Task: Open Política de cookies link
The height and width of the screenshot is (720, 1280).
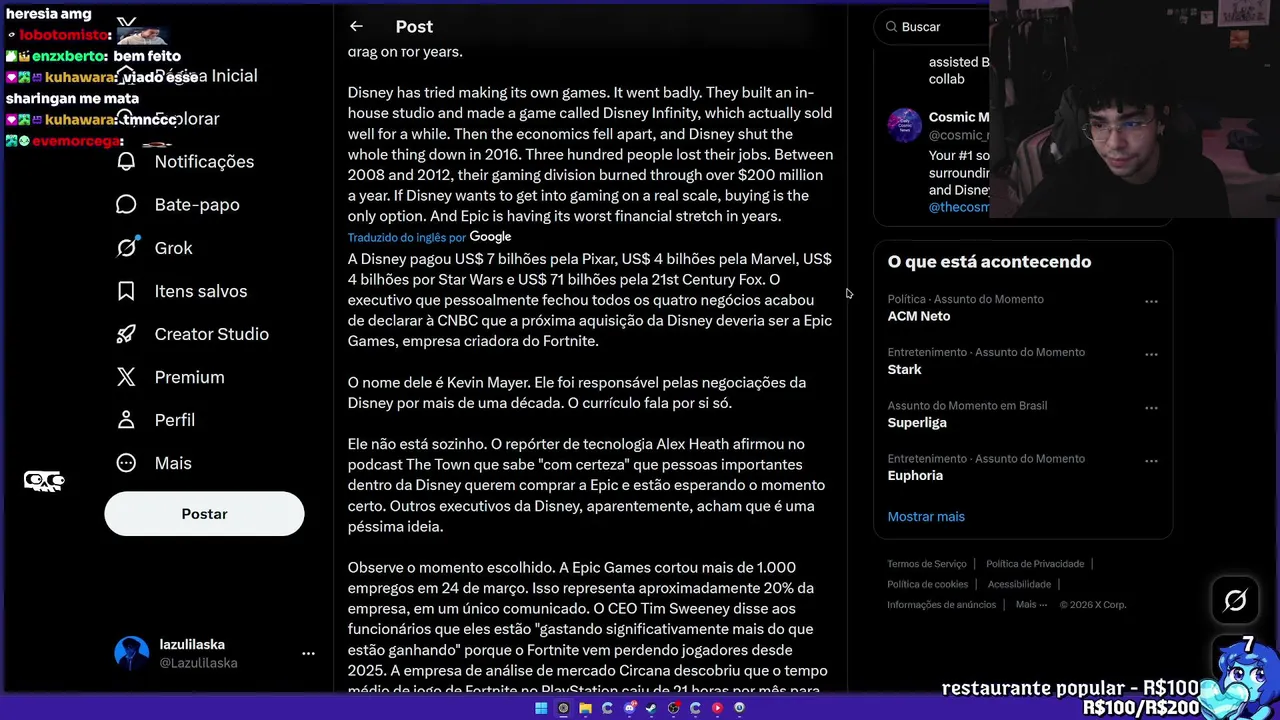Action: pyautogui.click(x=928, y=584)
